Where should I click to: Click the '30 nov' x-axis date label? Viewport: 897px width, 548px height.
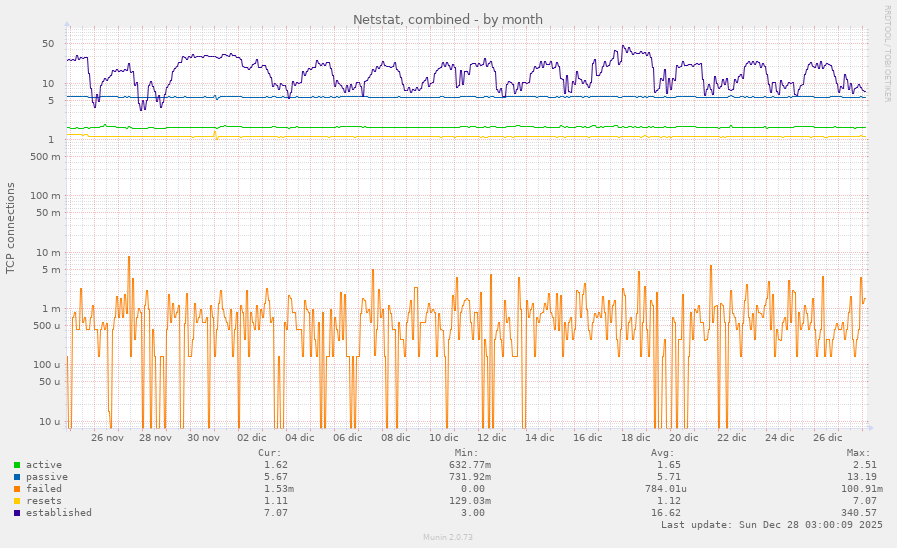tap(203, 438)
